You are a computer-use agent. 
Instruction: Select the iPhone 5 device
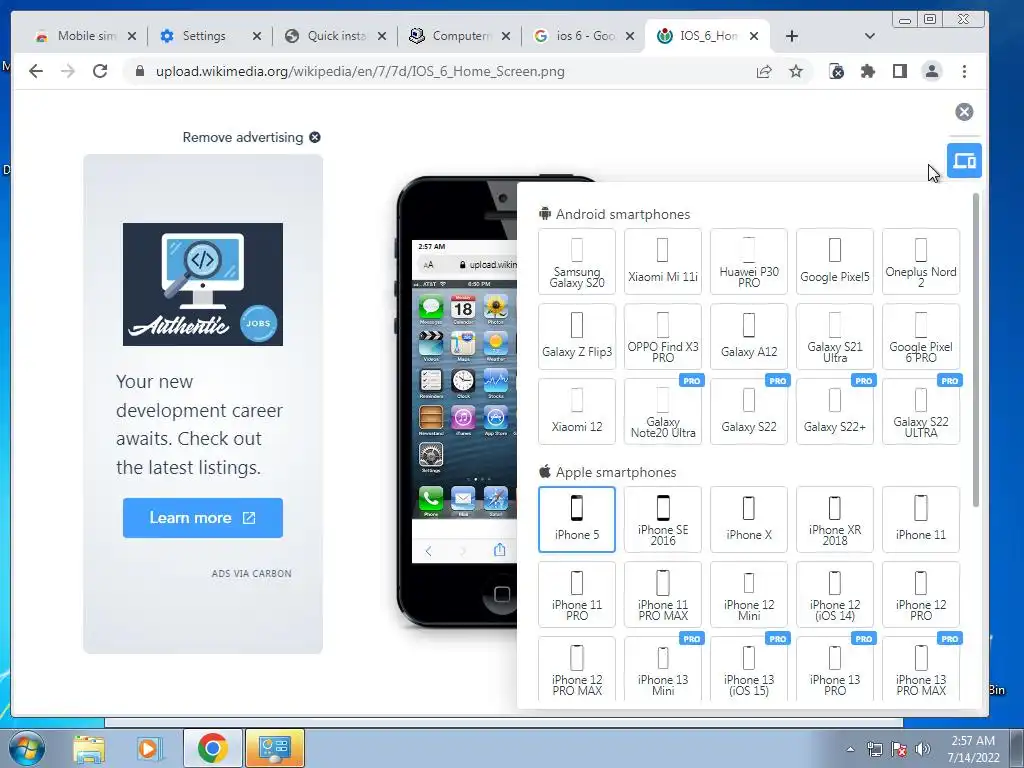click(x=577, y=520)
